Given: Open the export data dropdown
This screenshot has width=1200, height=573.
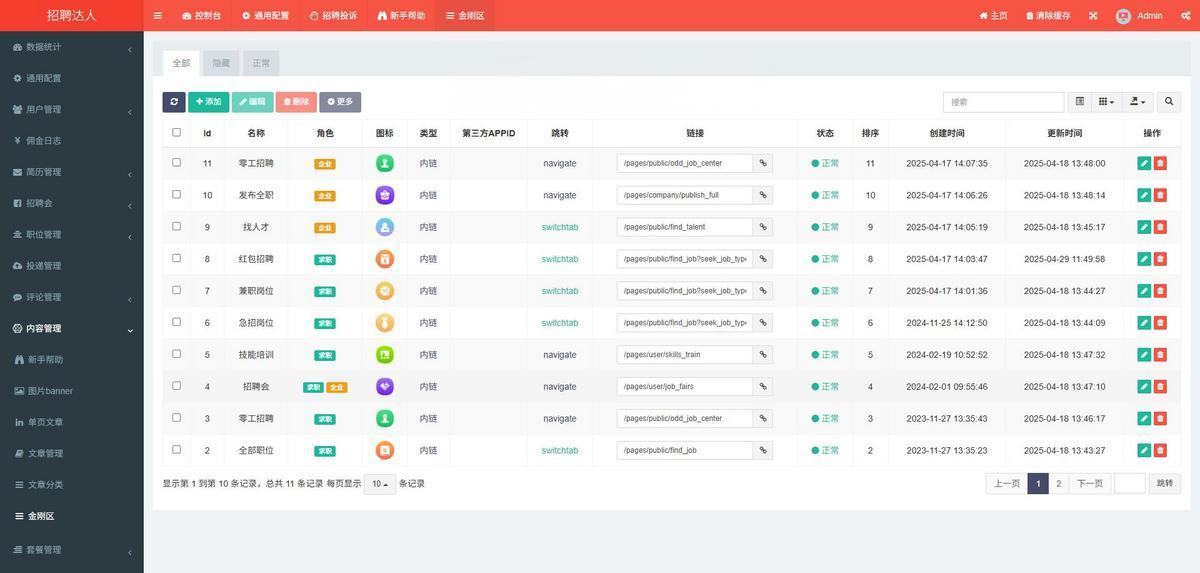Looking at the screenshot, I should pos(1138,102).
